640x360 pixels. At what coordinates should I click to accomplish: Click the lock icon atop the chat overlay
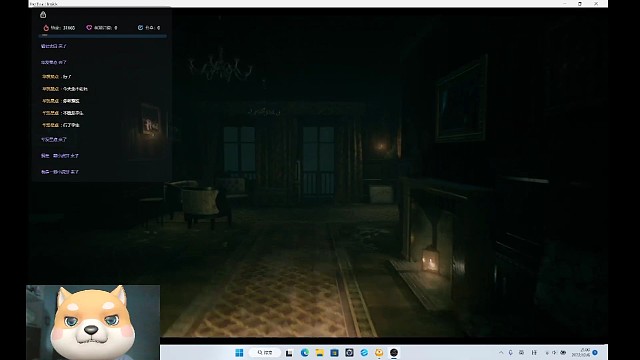tap(43, 15)
